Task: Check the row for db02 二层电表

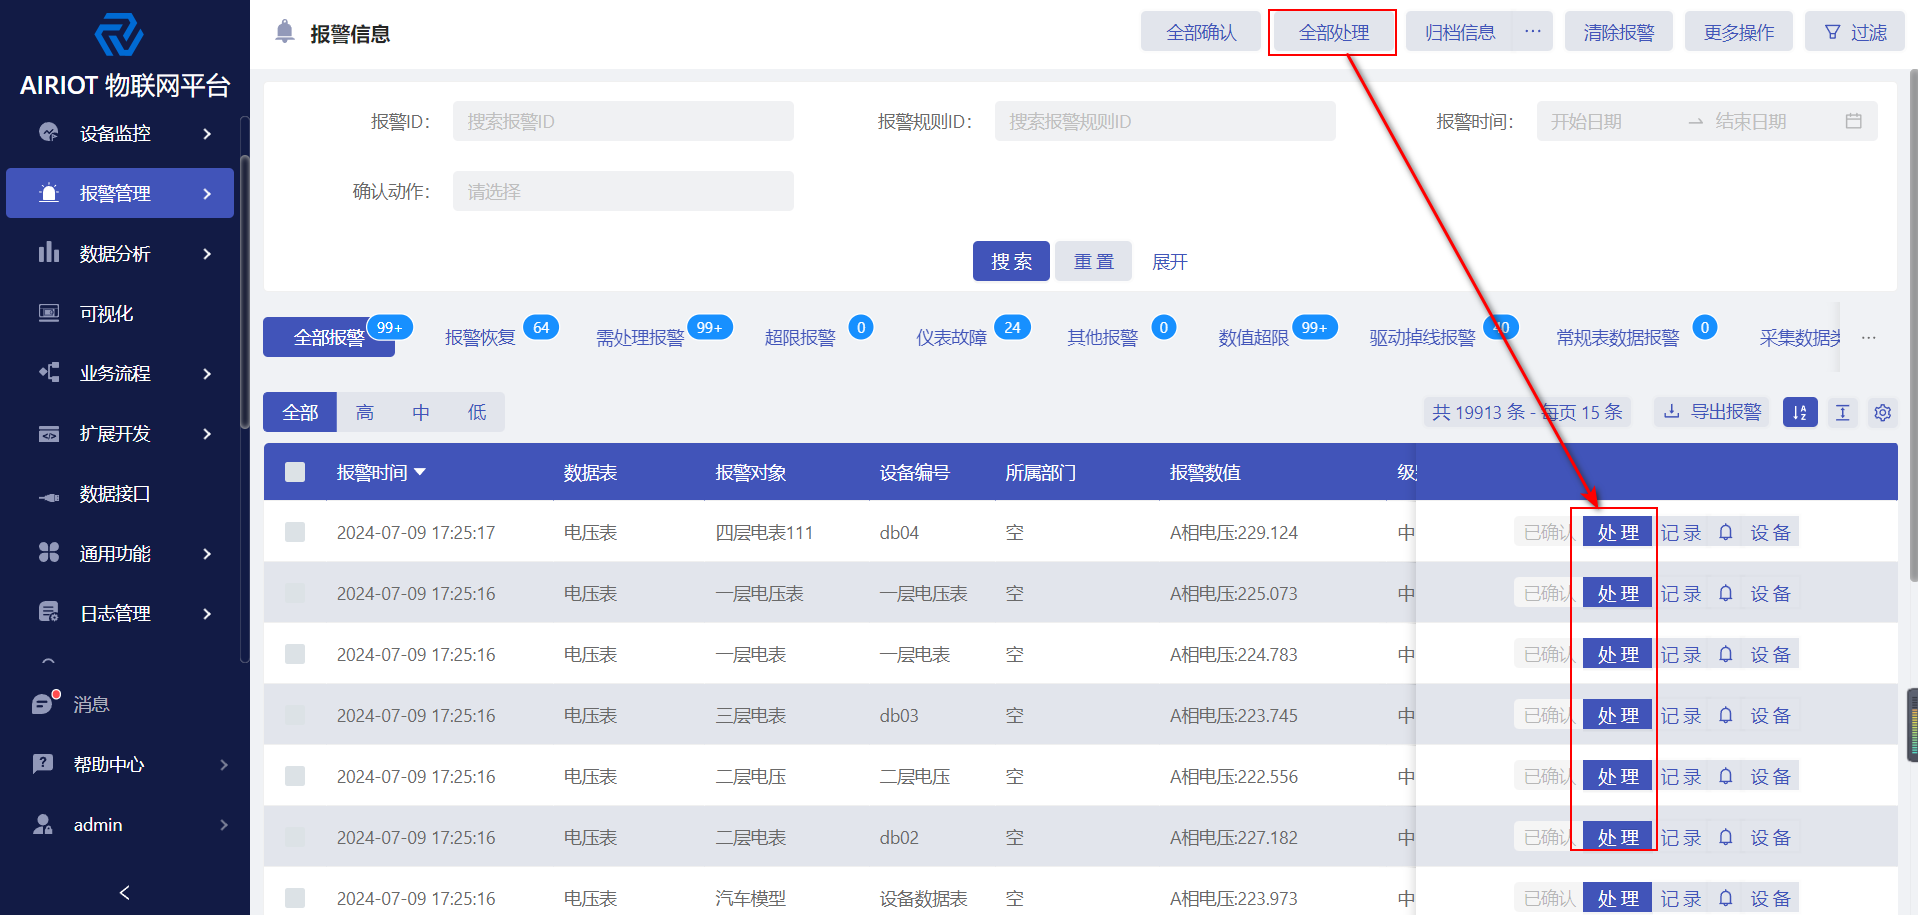Action: (x=295, y=837)
